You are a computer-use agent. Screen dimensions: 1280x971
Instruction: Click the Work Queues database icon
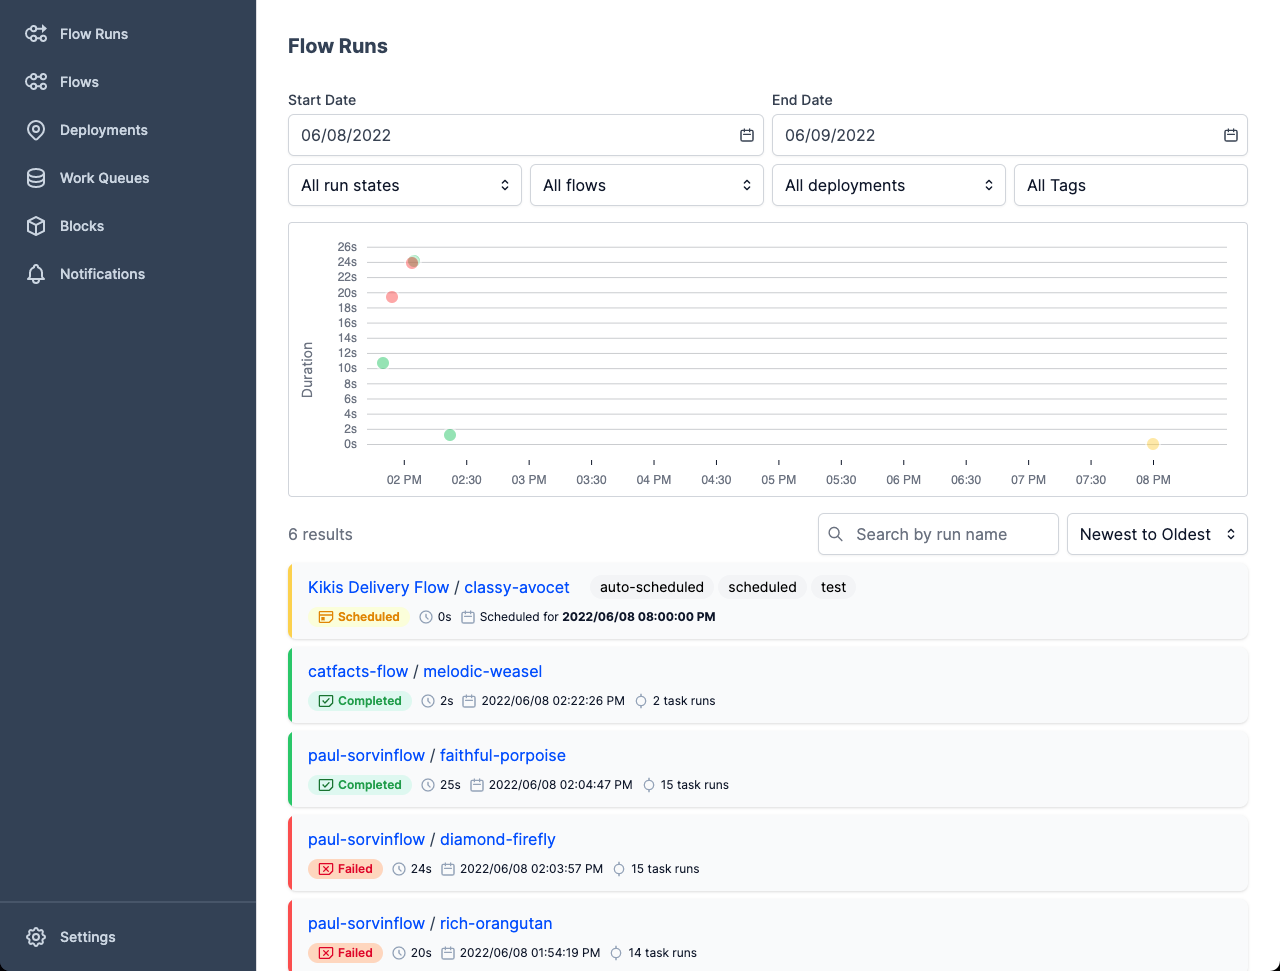click(36, 178)
